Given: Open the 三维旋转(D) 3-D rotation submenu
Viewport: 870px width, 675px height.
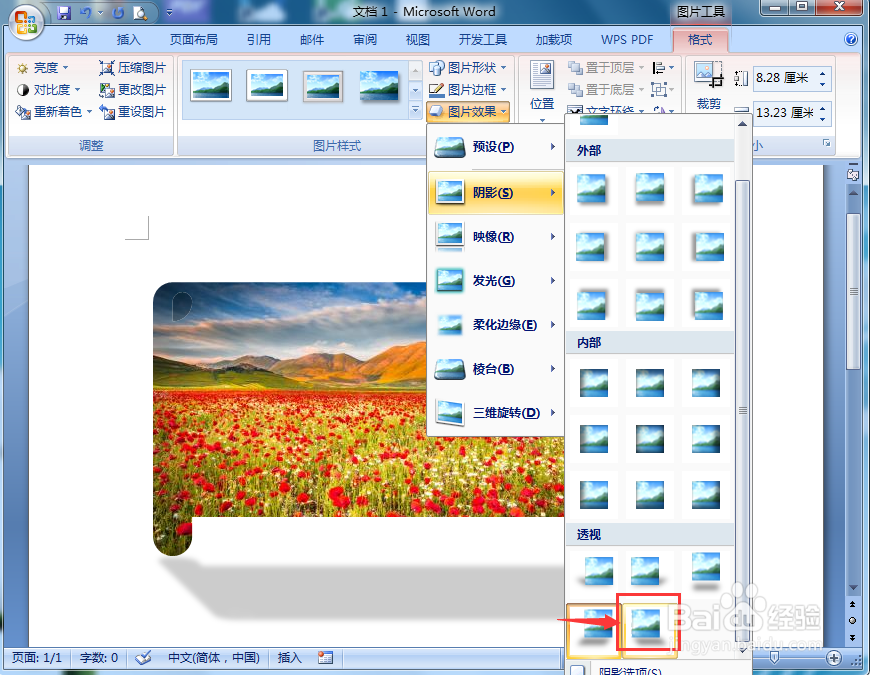Looking at the screenshot, I should (x=495, y=413).
